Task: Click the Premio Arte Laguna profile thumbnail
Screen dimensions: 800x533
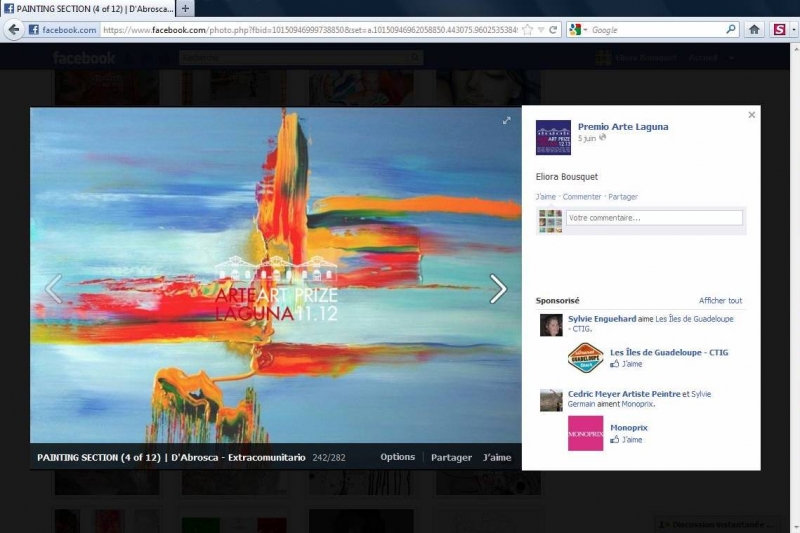Action: tap(553, 137)
